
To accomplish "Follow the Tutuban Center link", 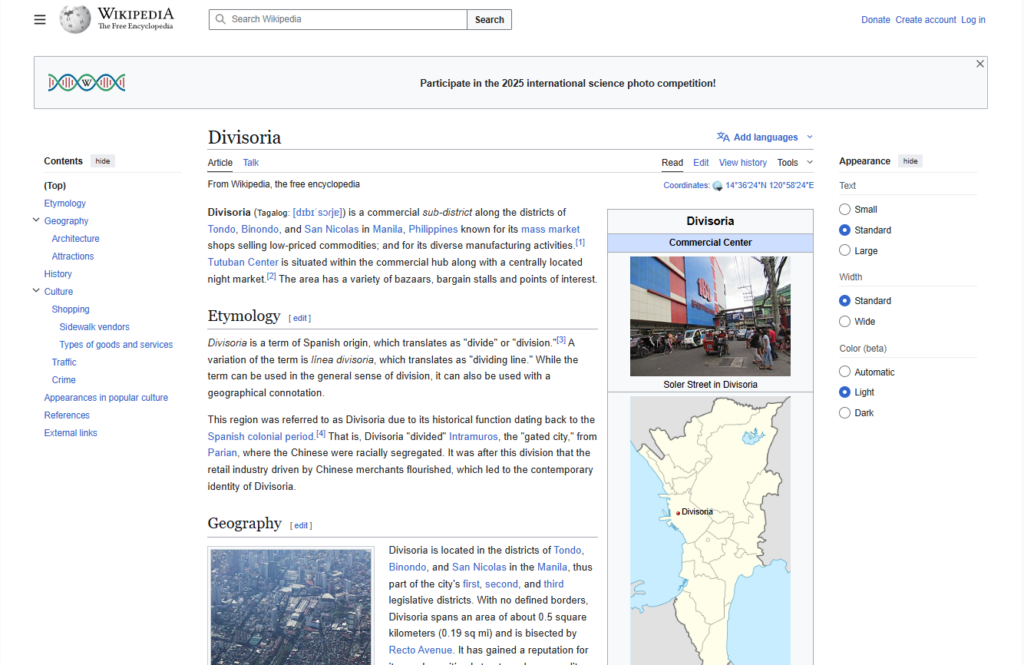I will click(243, 261).
